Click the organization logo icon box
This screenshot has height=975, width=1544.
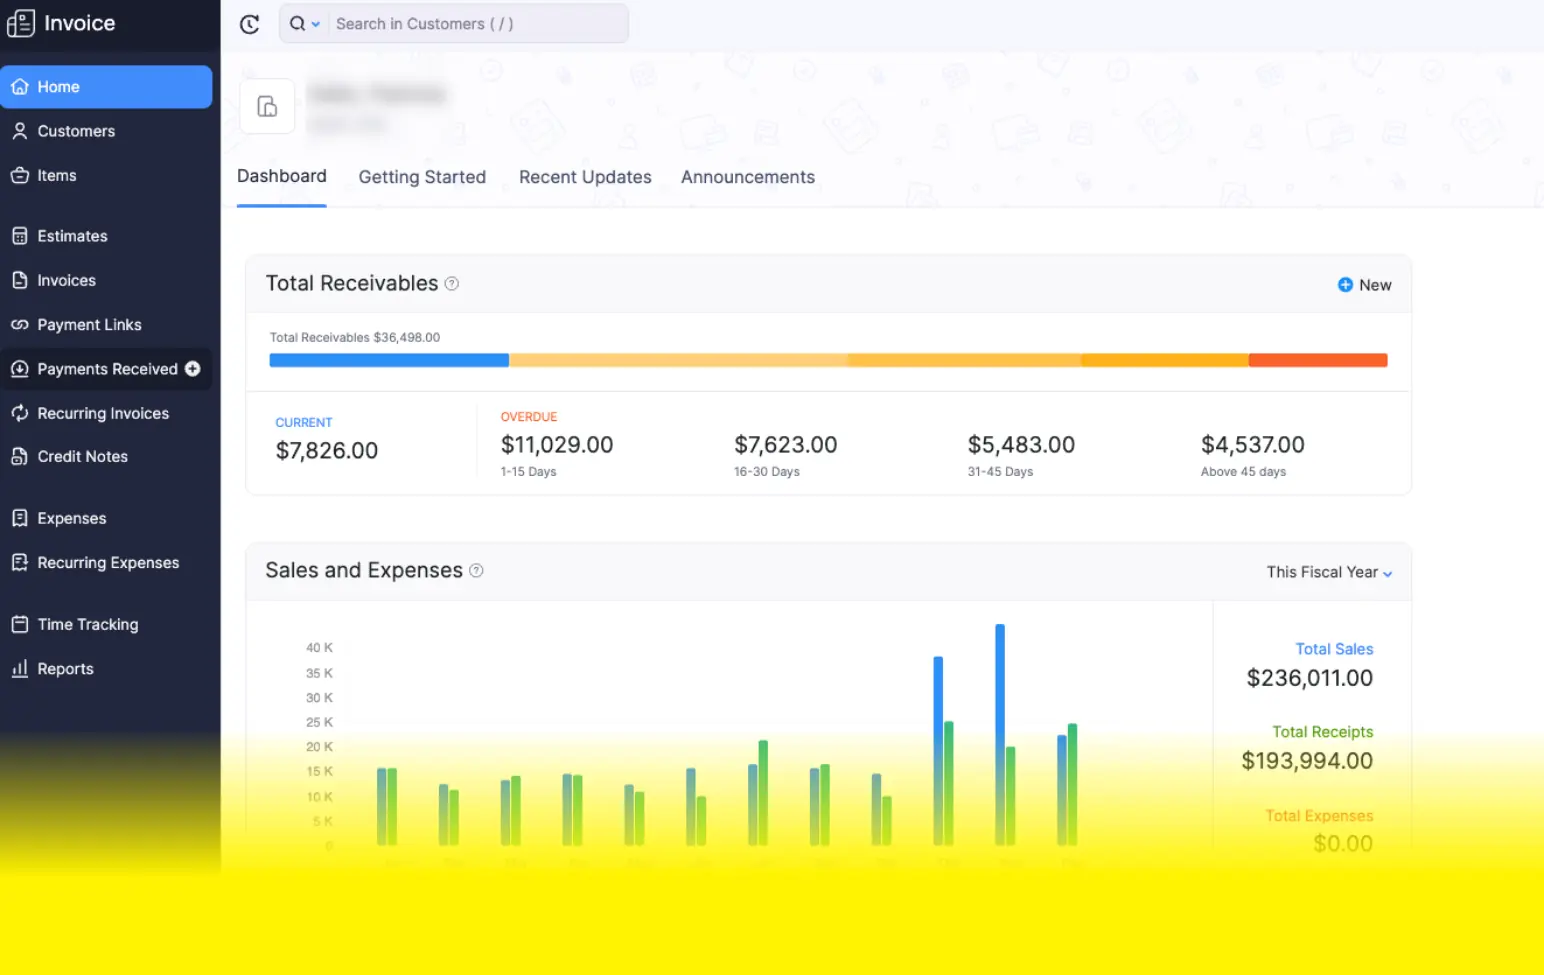[x=267, y=106]
